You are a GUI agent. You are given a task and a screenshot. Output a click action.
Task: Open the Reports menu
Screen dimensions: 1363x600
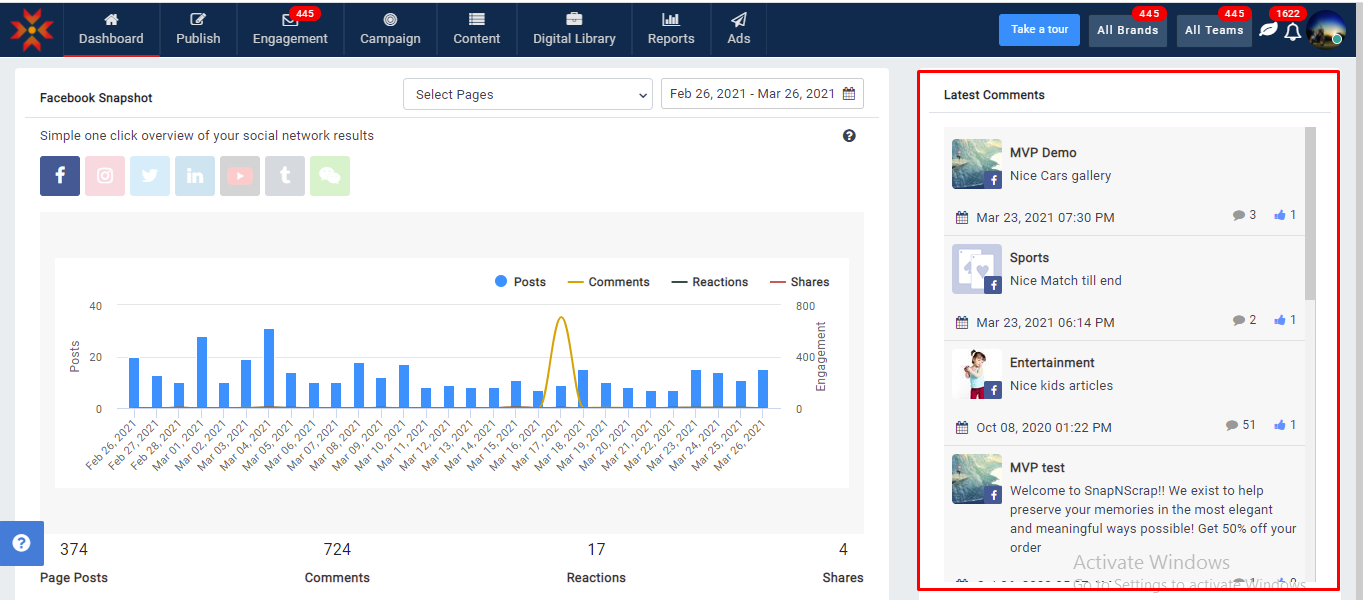point(670,29)
